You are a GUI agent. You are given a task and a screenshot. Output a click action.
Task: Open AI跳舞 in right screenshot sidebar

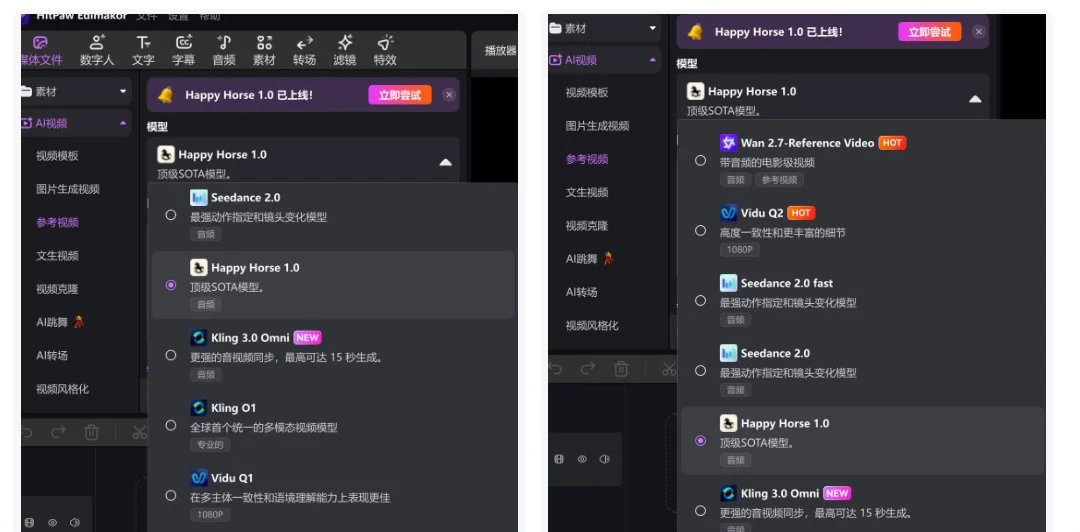(x=590, y=258)
